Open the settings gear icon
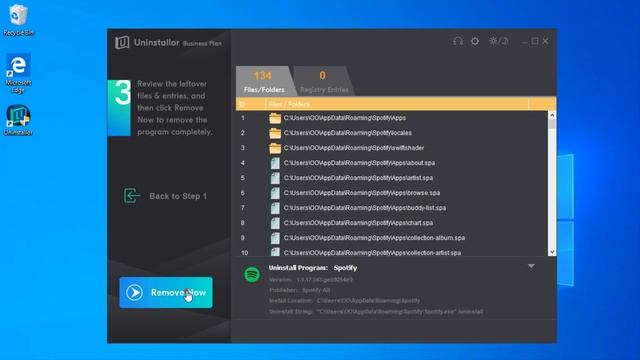The height and width of the screenshot is (360, 640). pyautogui.click(x=475, y=41)
